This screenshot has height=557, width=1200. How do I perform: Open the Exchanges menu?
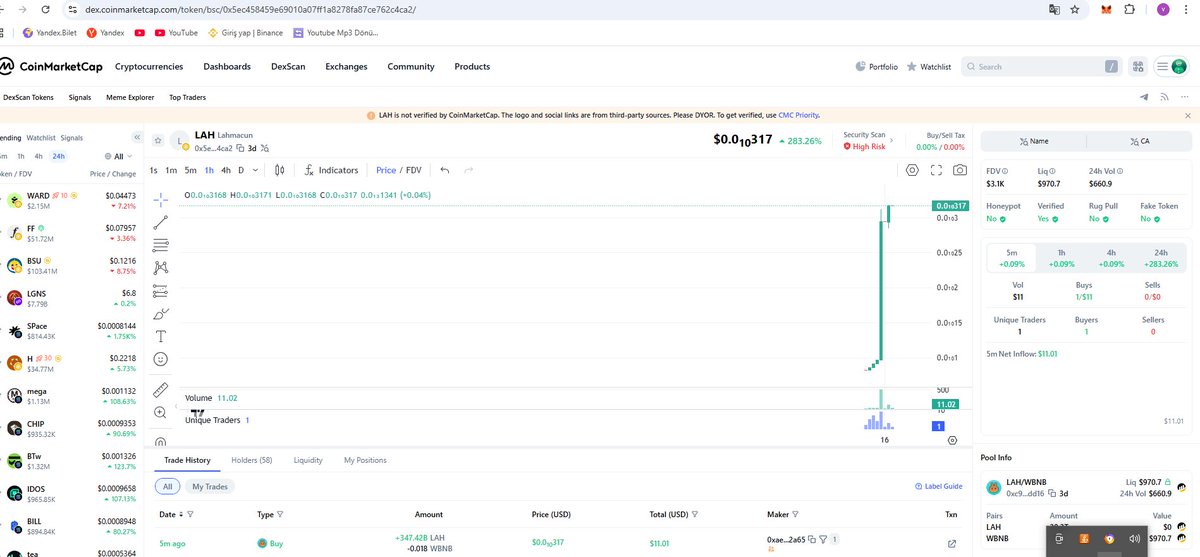(346, 67)
